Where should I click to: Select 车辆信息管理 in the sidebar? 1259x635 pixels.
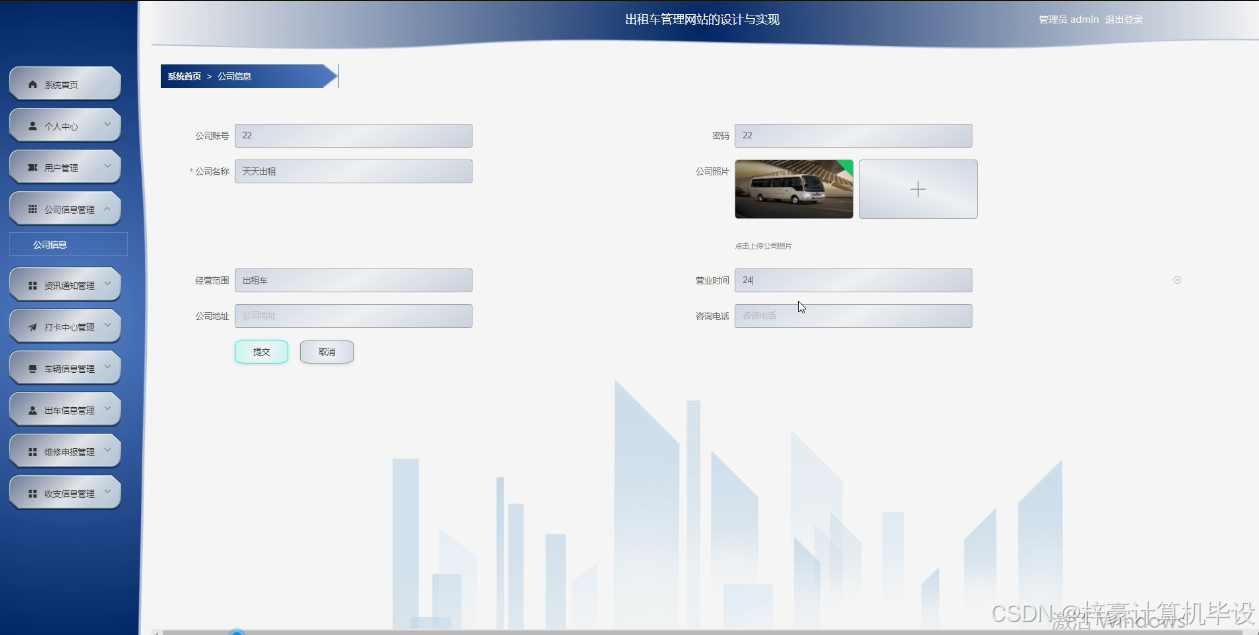(64, 367)
